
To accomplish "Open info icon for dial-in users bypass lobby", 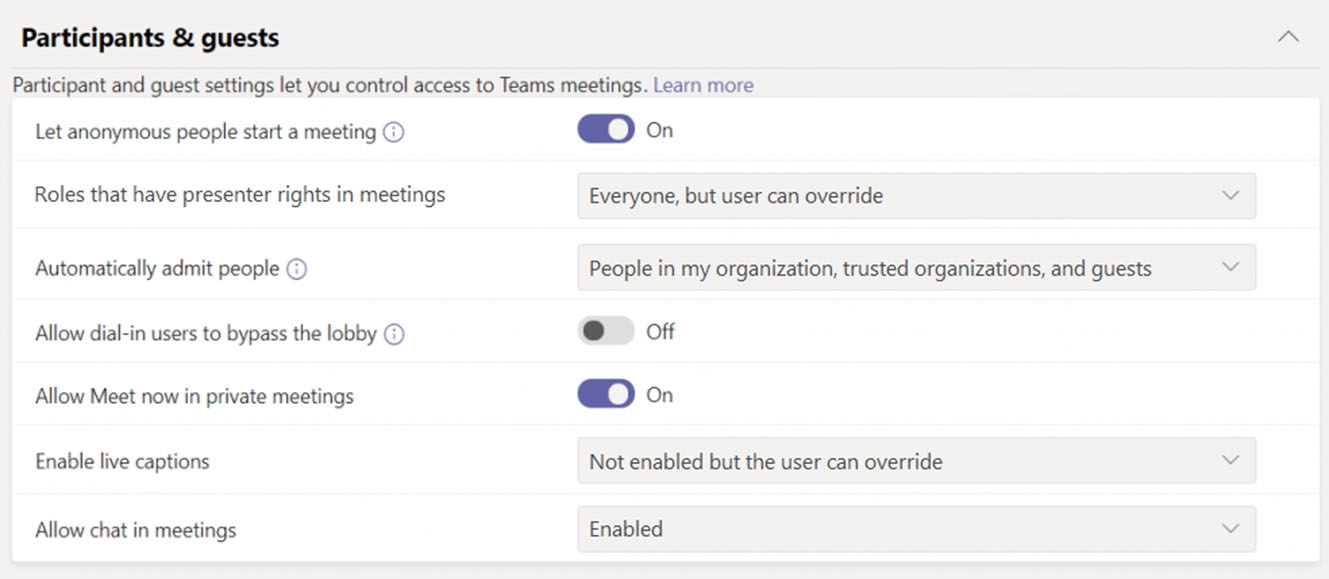I will coord(394,334).
